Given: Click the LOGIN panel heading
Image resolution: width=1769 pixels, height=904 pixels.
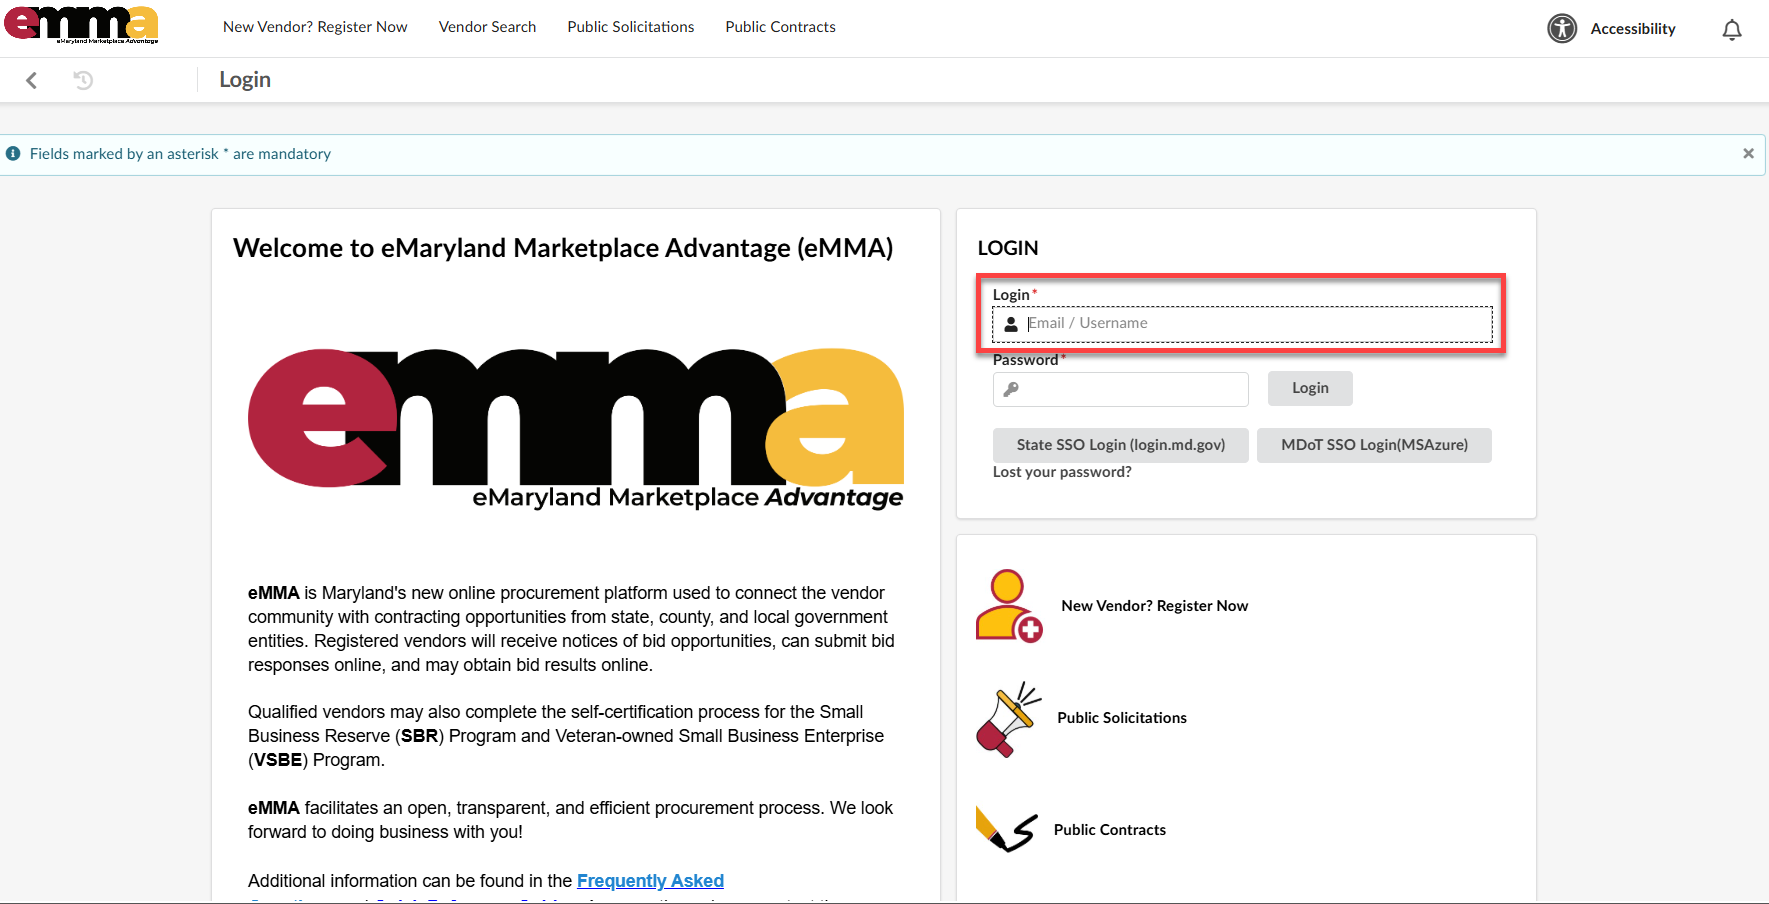Looking at the screenshot, I should 1008,248.
